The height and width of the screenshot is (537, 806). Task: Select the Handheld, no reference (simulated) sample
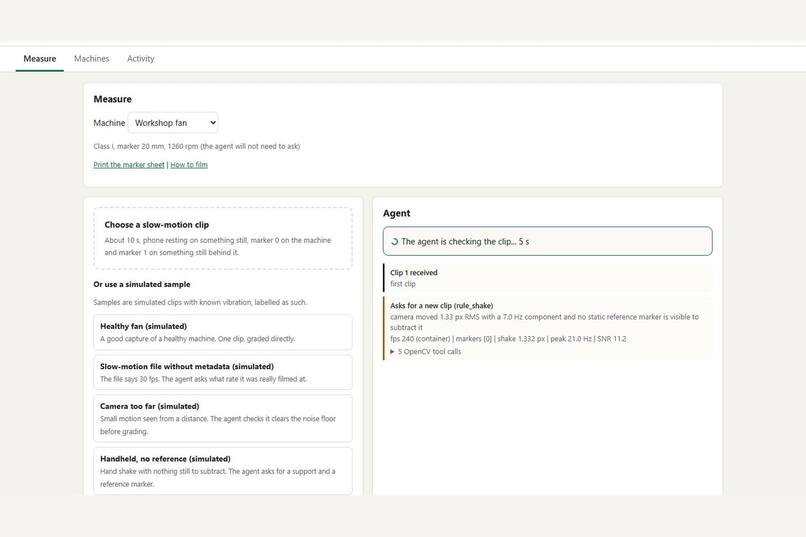pyautogui.click(x=223, y=471)
